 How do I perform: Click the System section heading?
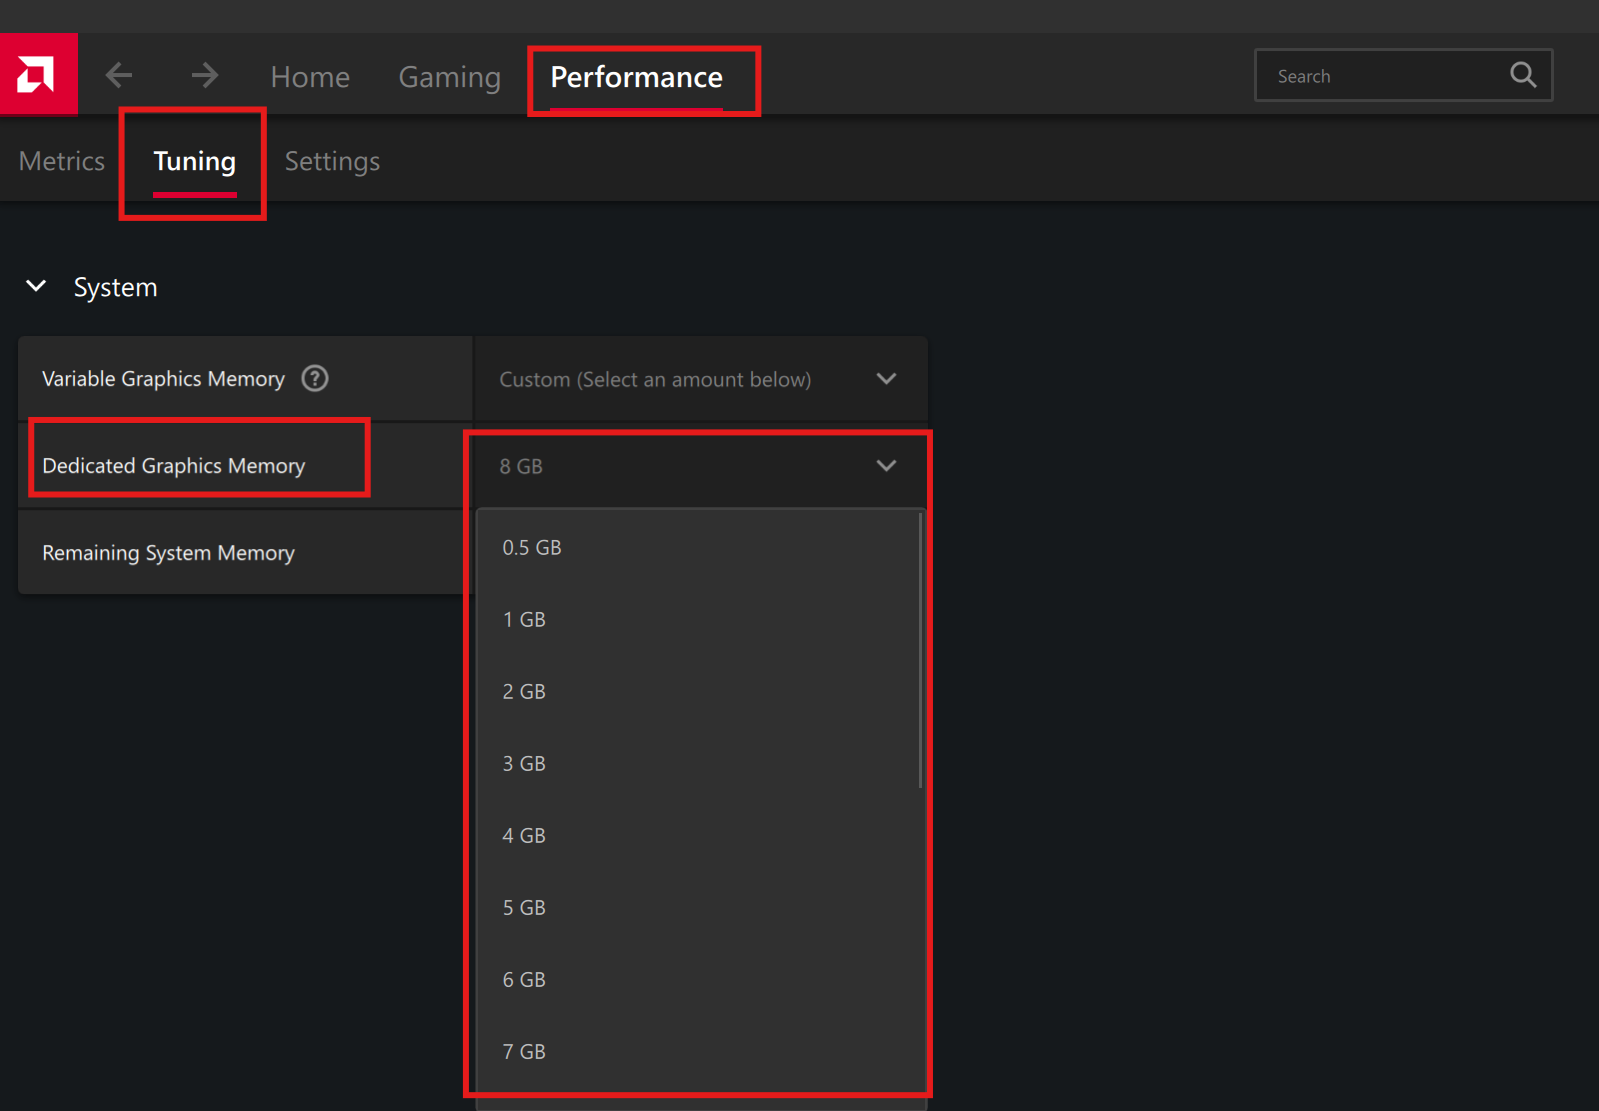pyautogui.click(x=115, y=288)
